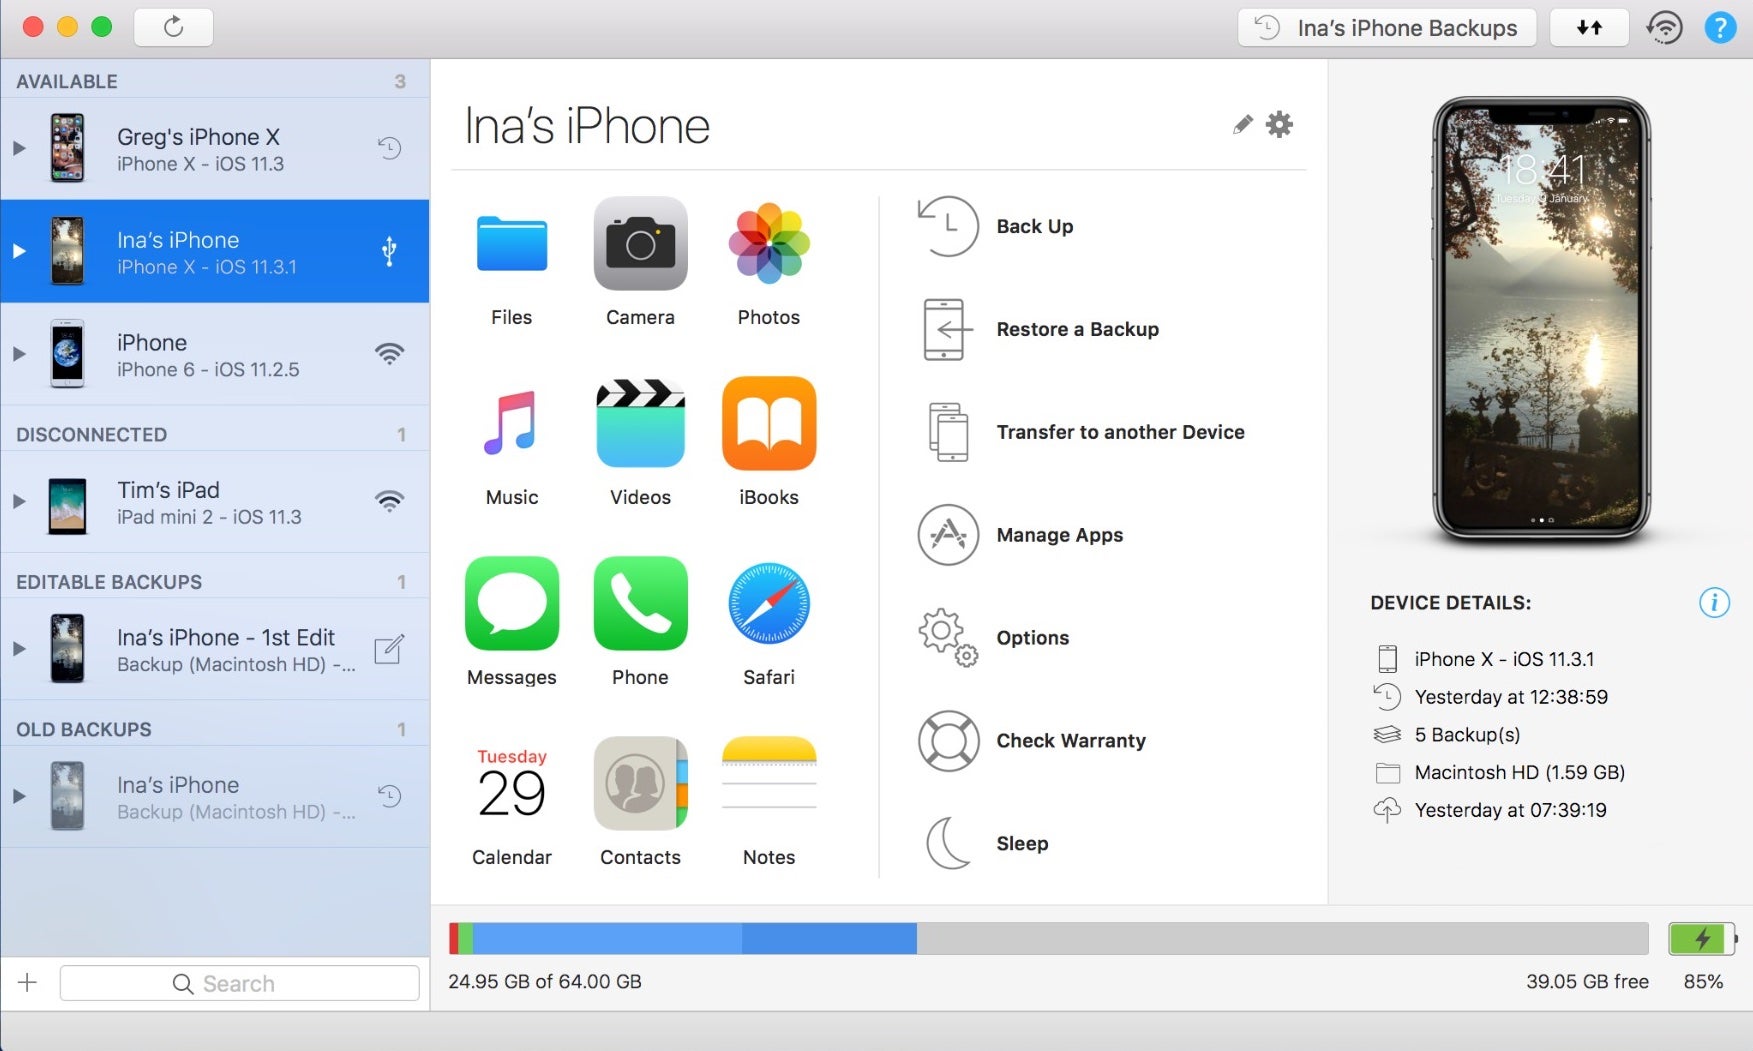Screen dimensions: 1753x1051
Task: Click Manage Apps label
Action: tap(1060, 535)
